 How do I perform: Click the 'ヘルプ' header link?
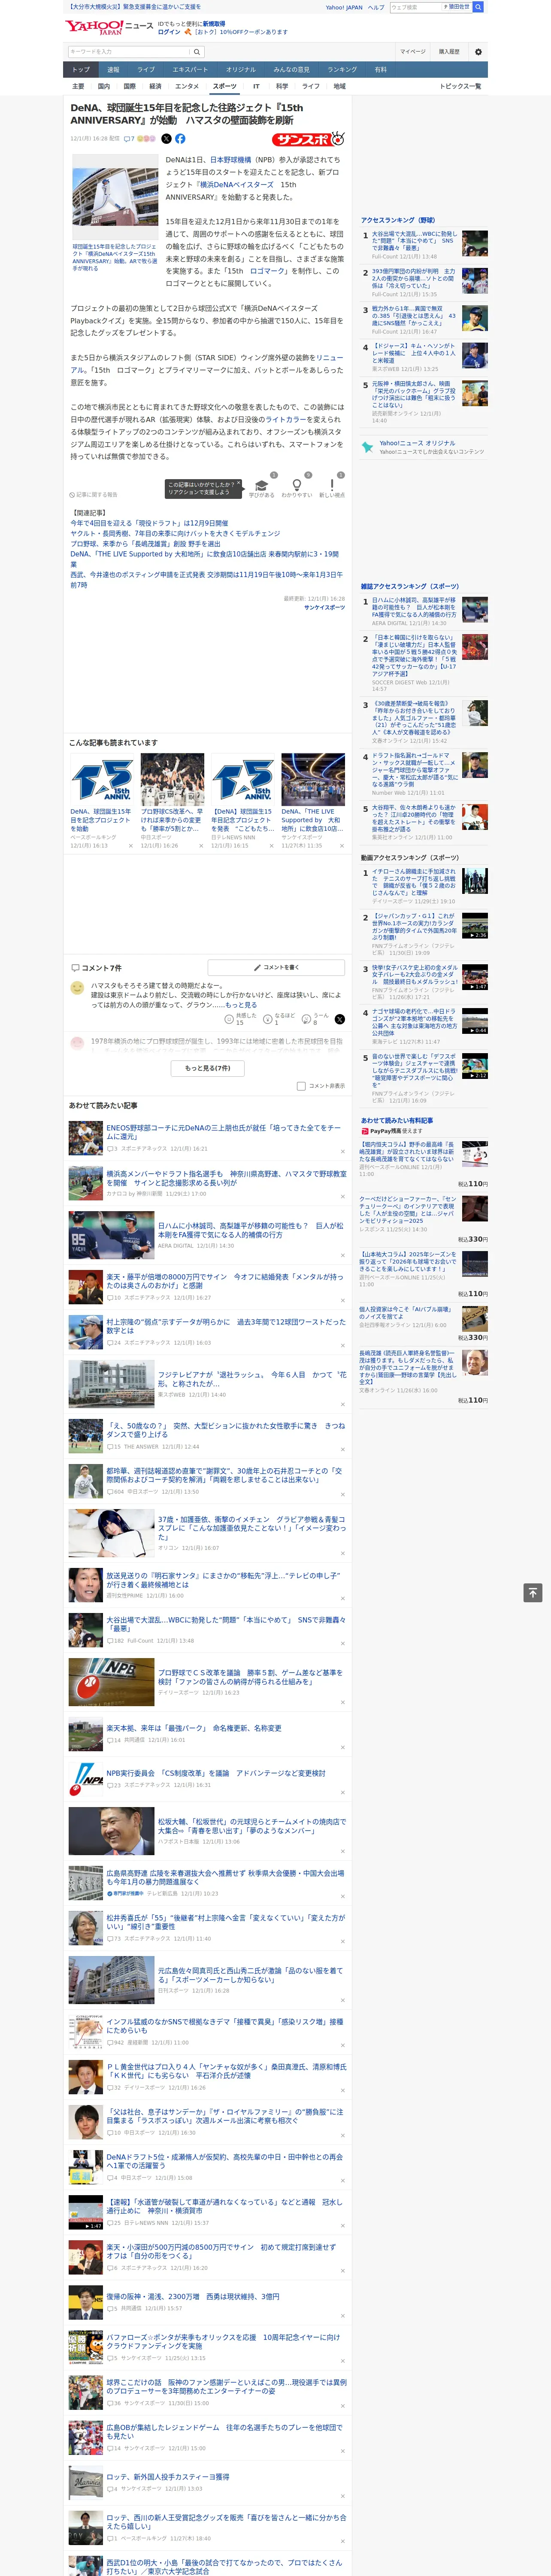click(x=376, y=7)
